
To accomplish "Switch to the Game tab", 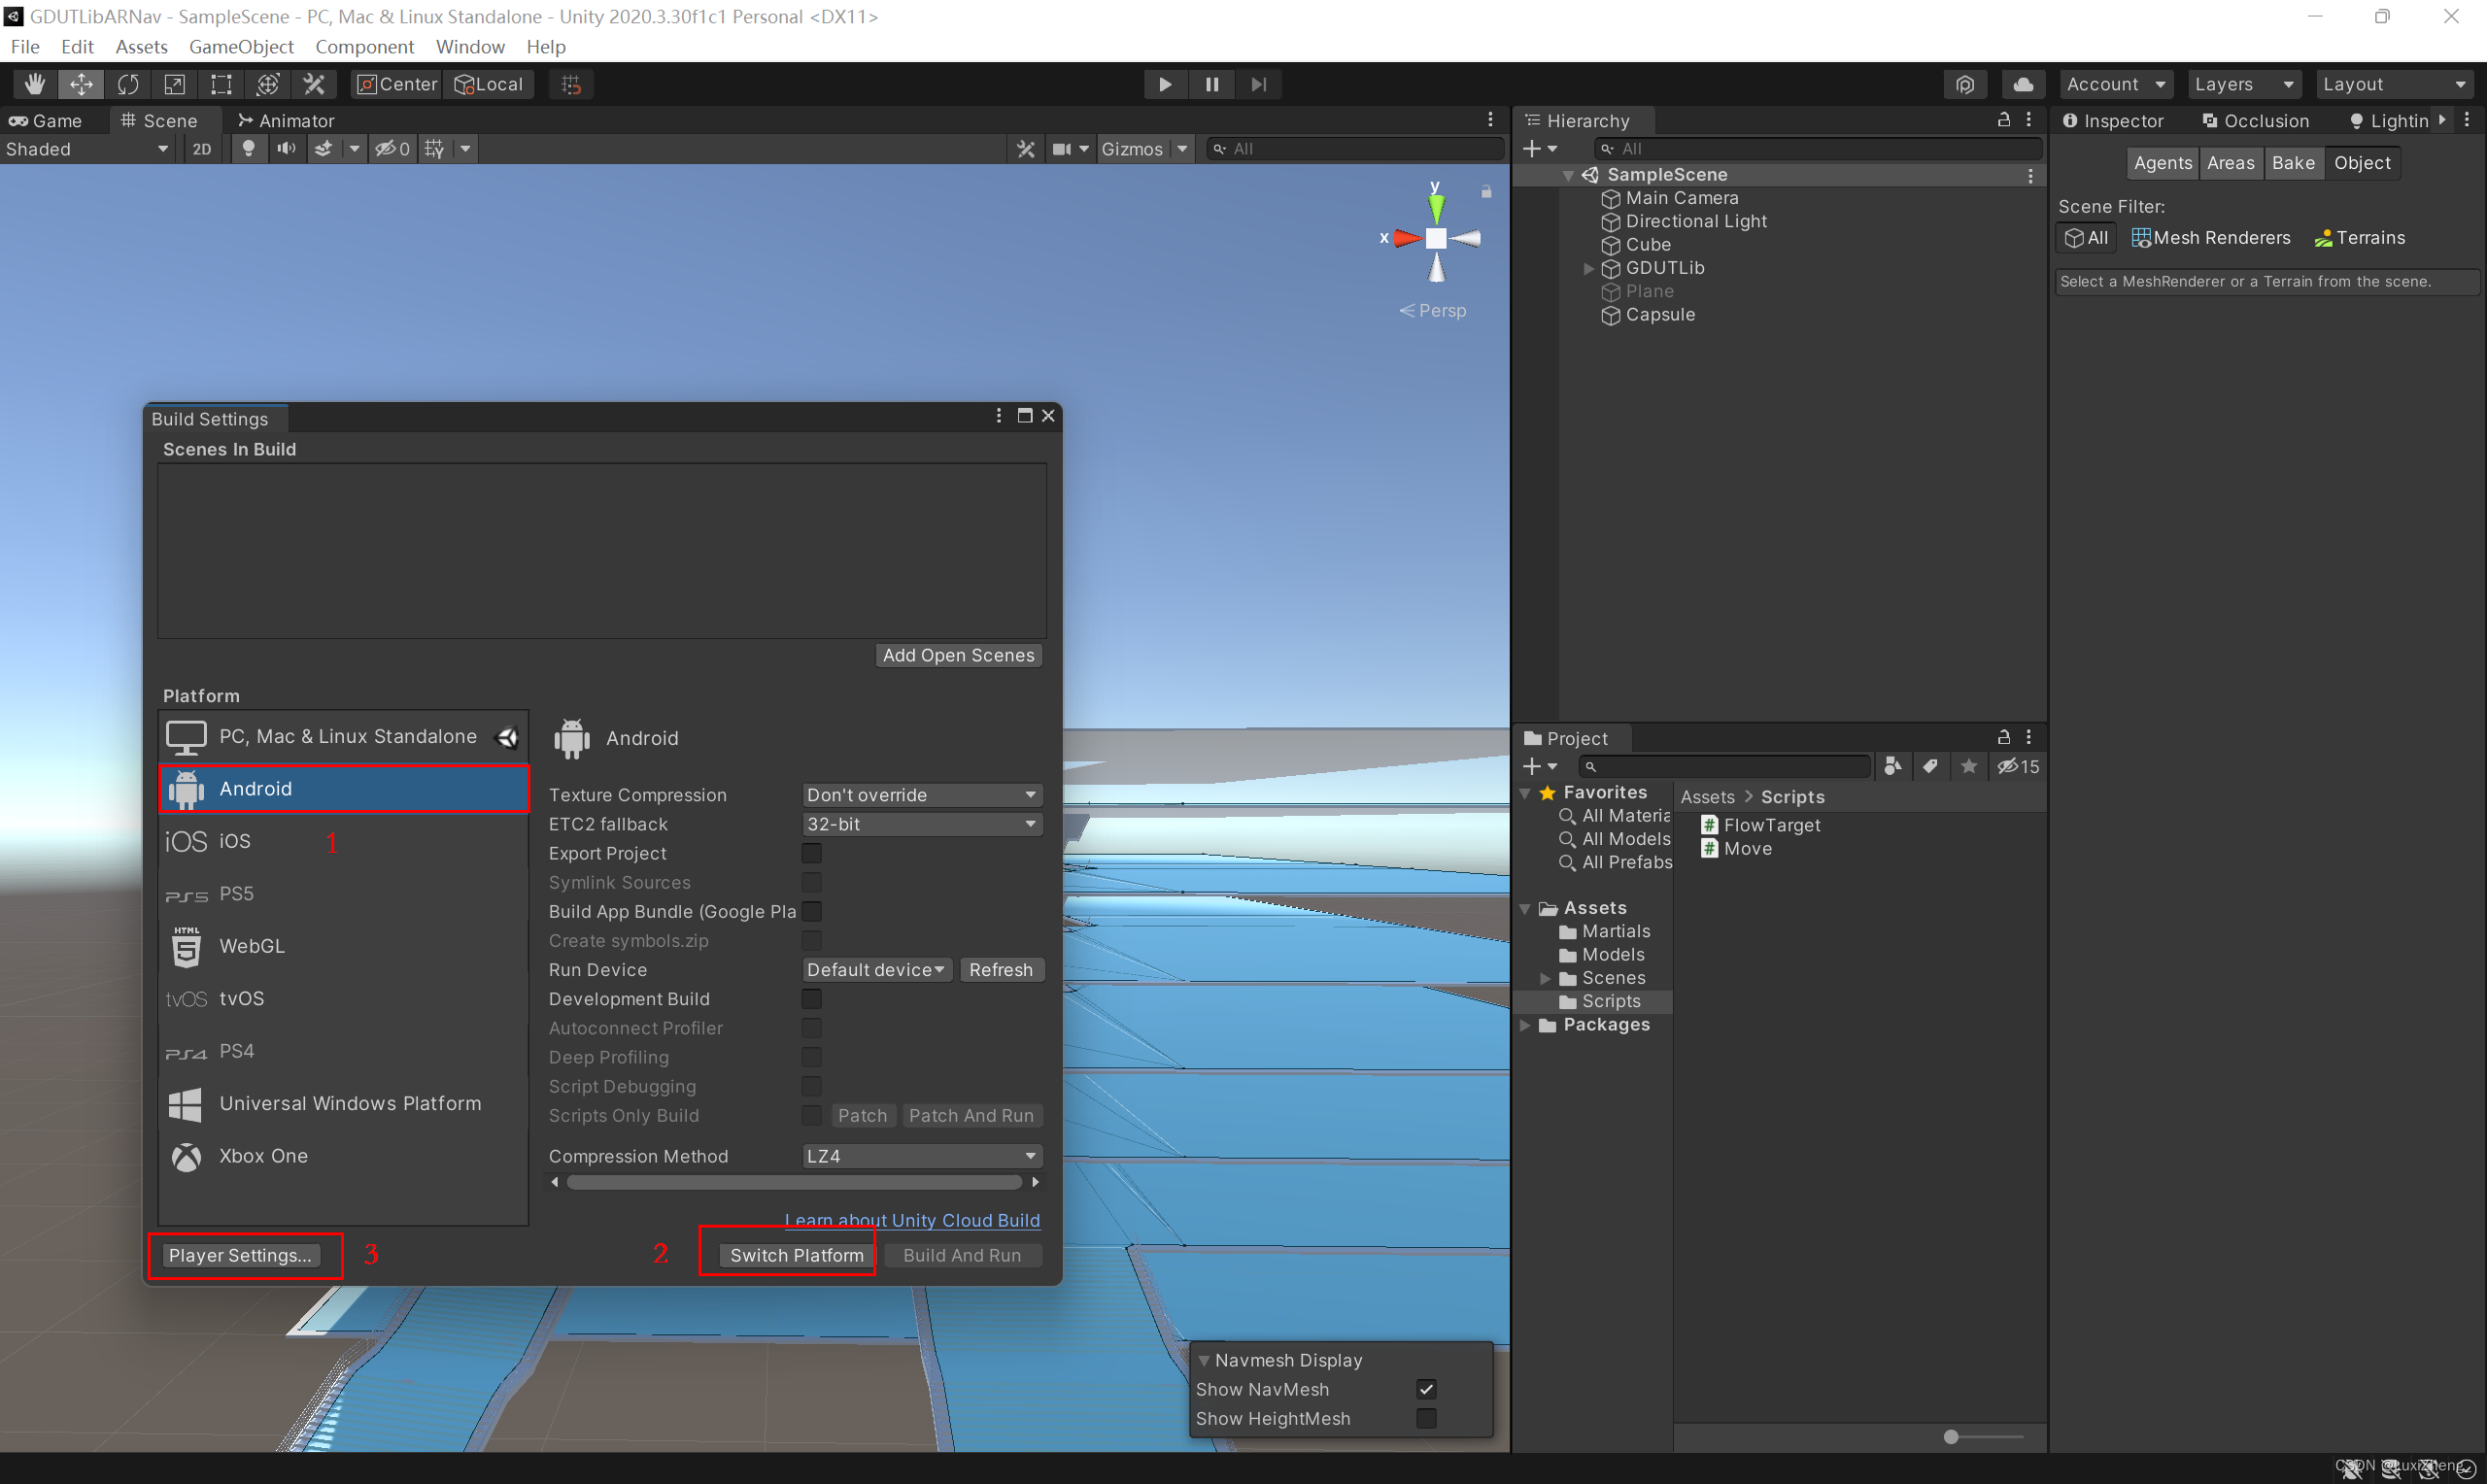I will tap(47, 121).
